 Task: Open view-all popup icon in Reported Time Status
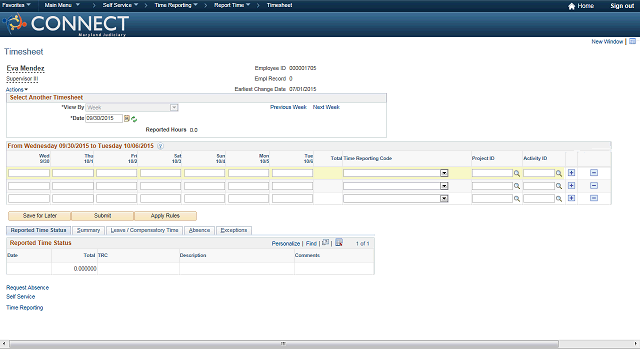point(325,242)
